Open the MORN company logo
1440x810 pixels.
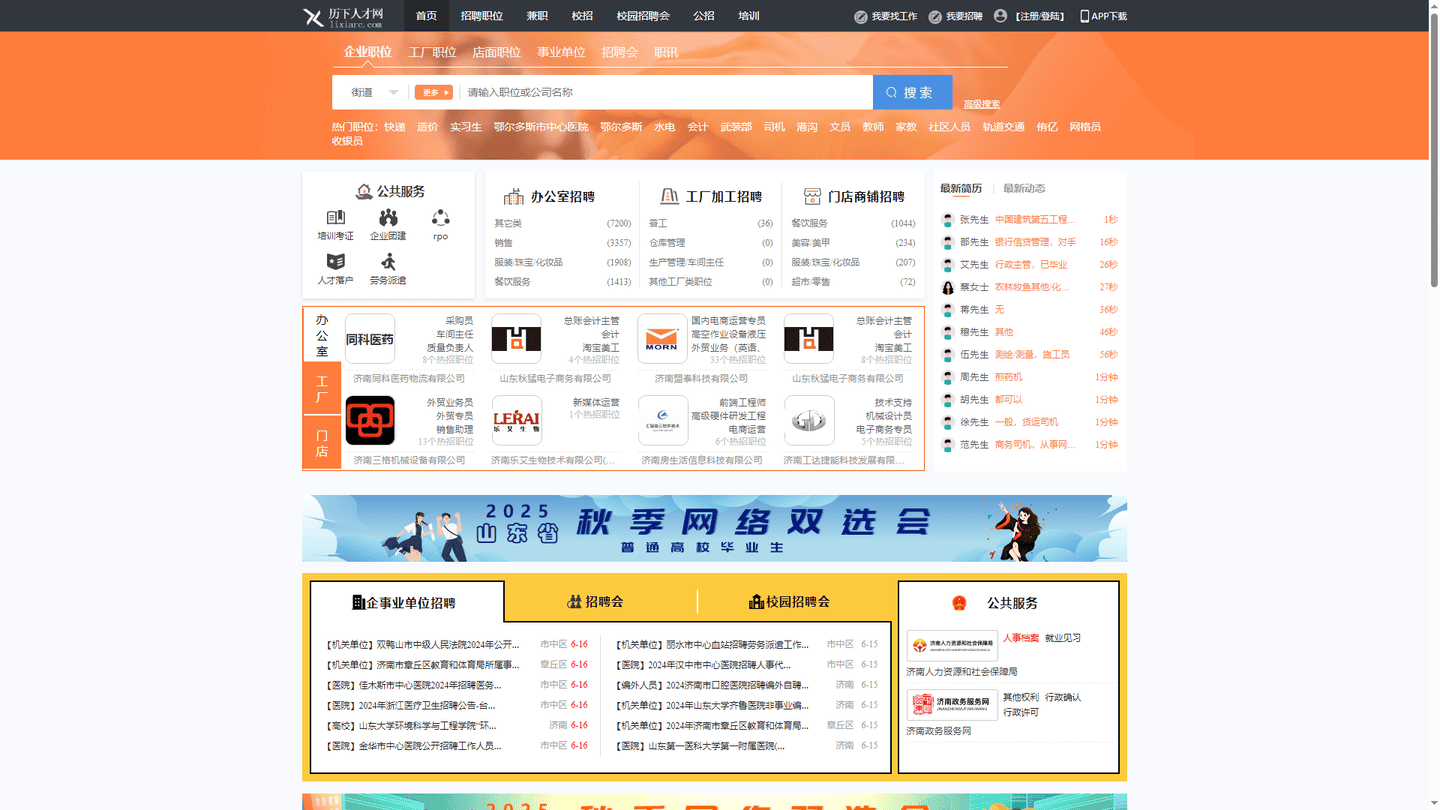662,339
